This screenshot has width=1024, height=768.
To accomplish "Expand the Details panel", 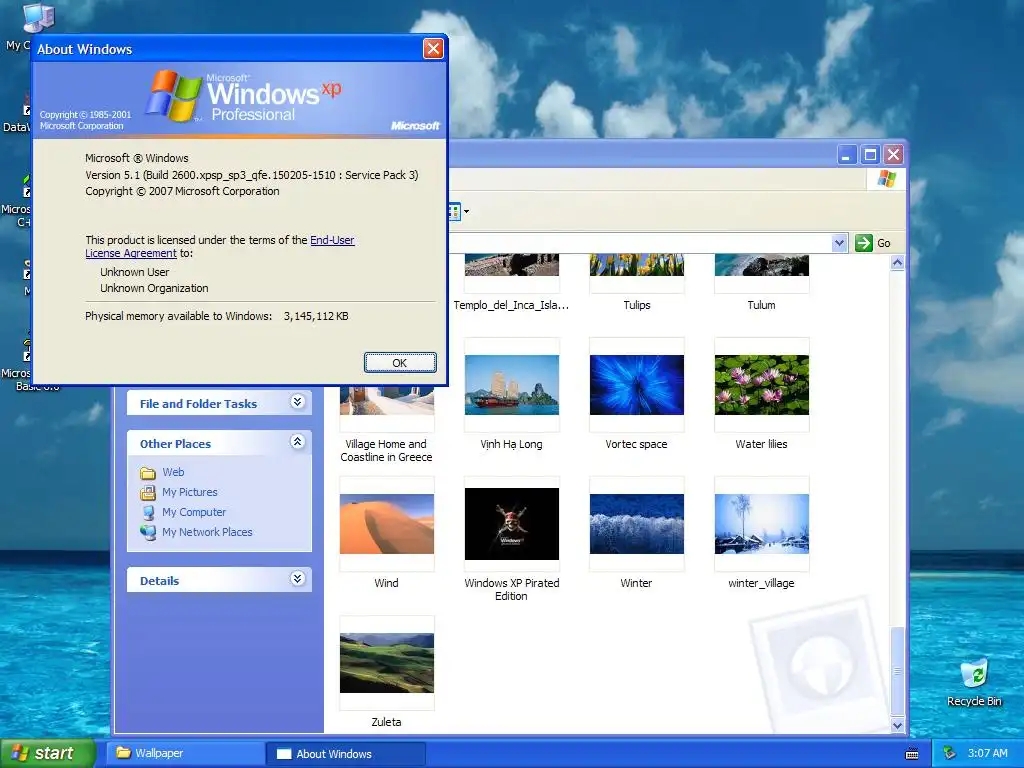I will coord(297,579).
